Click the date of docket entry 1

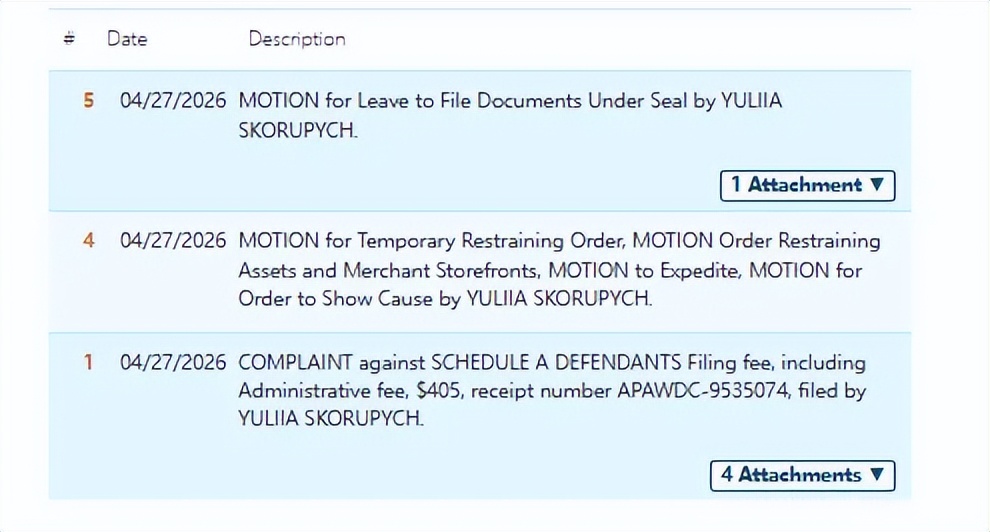[173, 363]
